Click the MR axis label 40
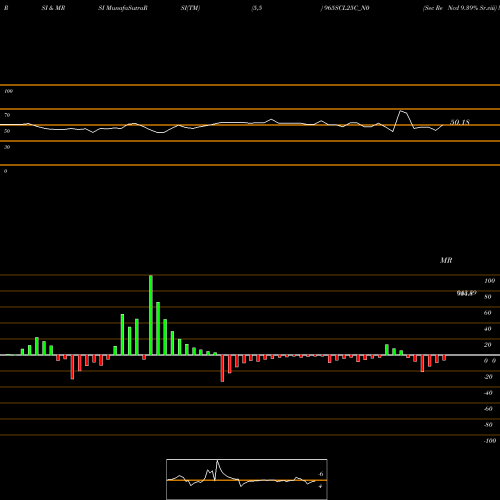This screenshot has width=500, height=500. point(488,329)
